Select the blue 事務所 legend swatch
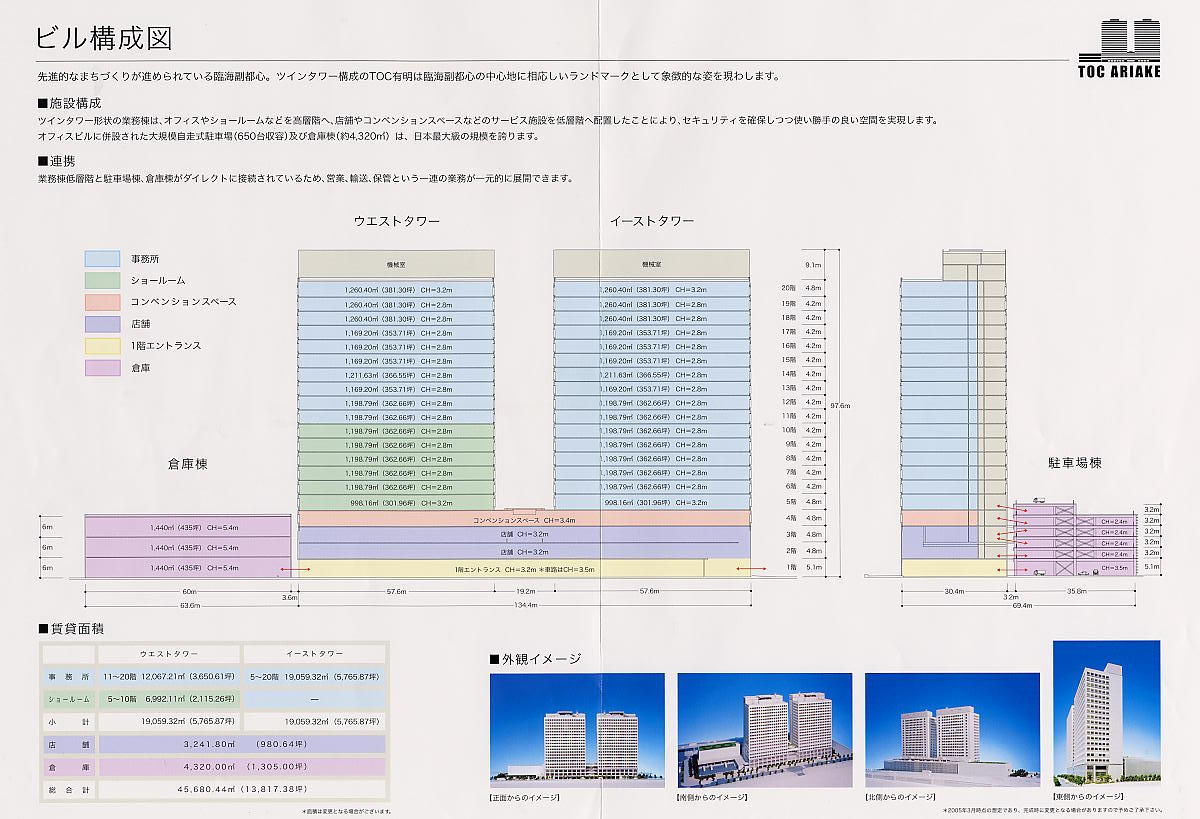 point(102,258)
